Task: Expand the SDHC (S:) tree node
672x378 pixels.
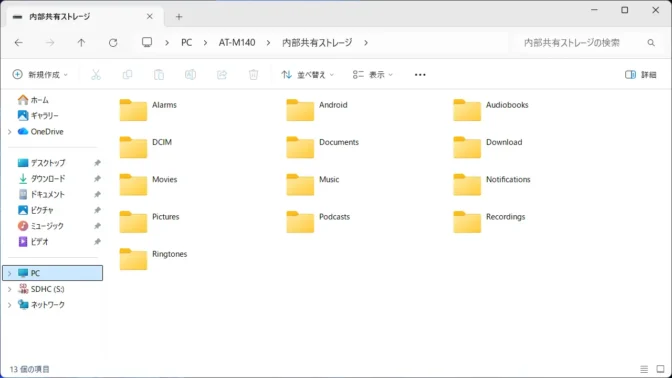Action: click(x=9, y=289)
